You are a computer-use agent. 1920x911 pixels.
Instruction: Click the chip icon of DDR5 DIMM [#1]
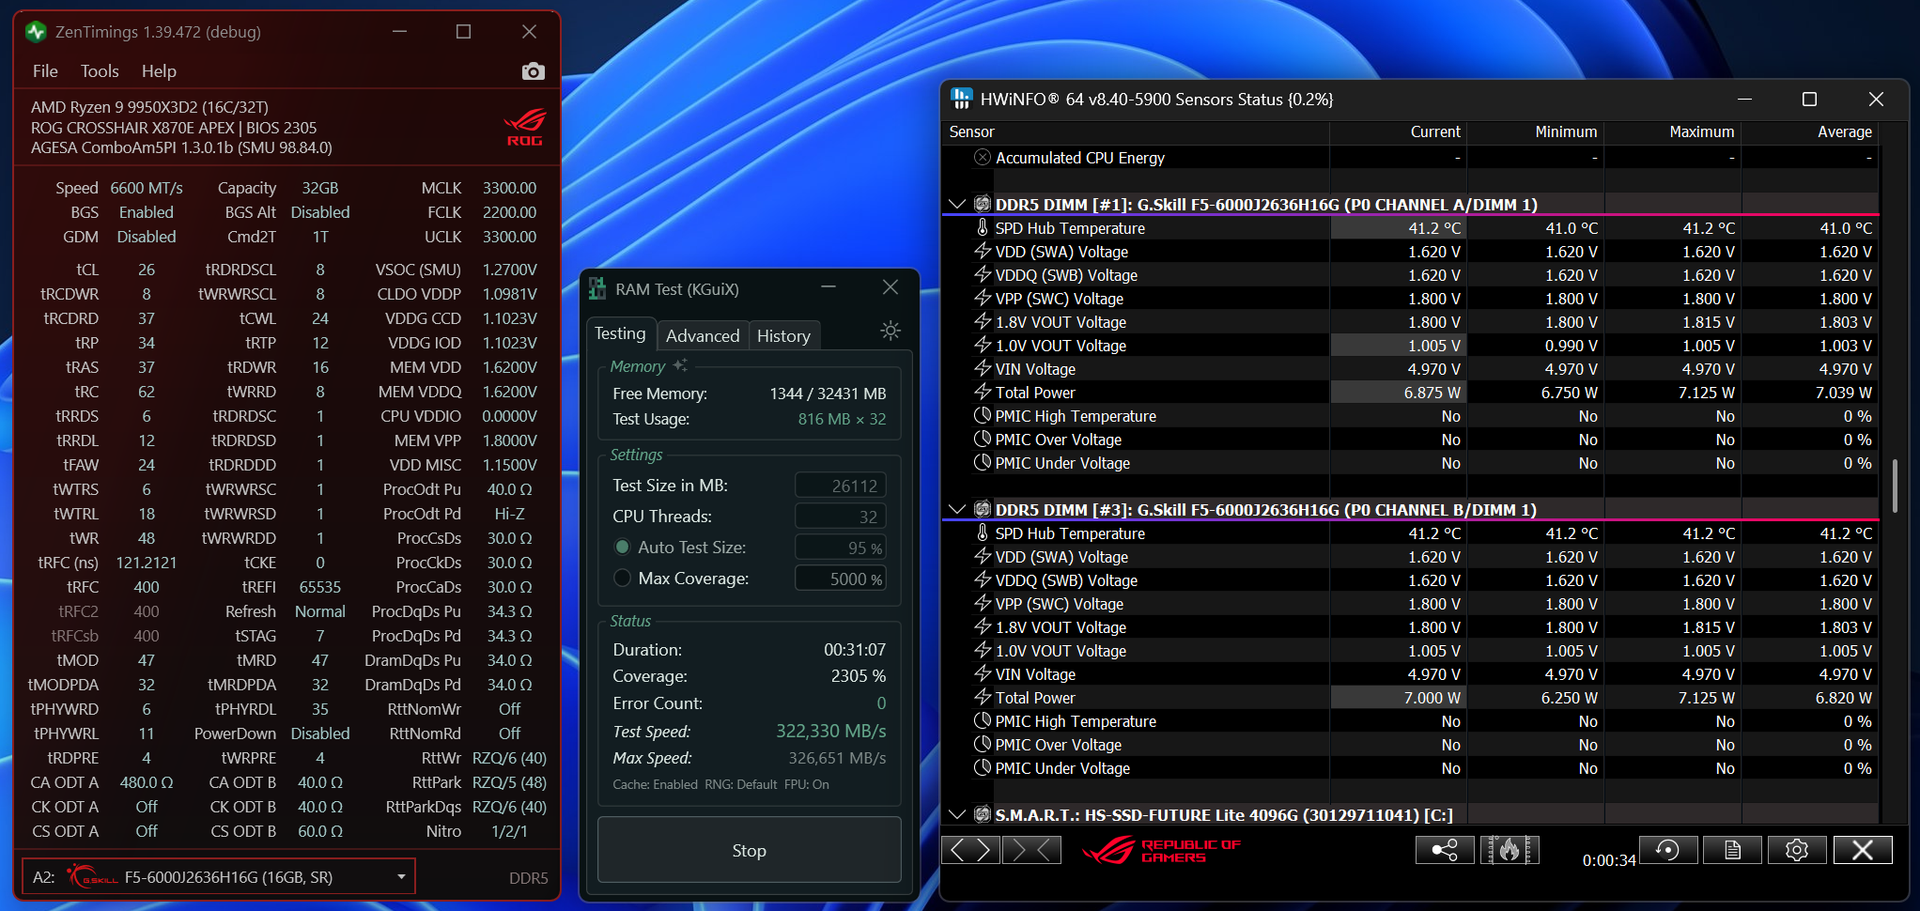coord(982,204)
